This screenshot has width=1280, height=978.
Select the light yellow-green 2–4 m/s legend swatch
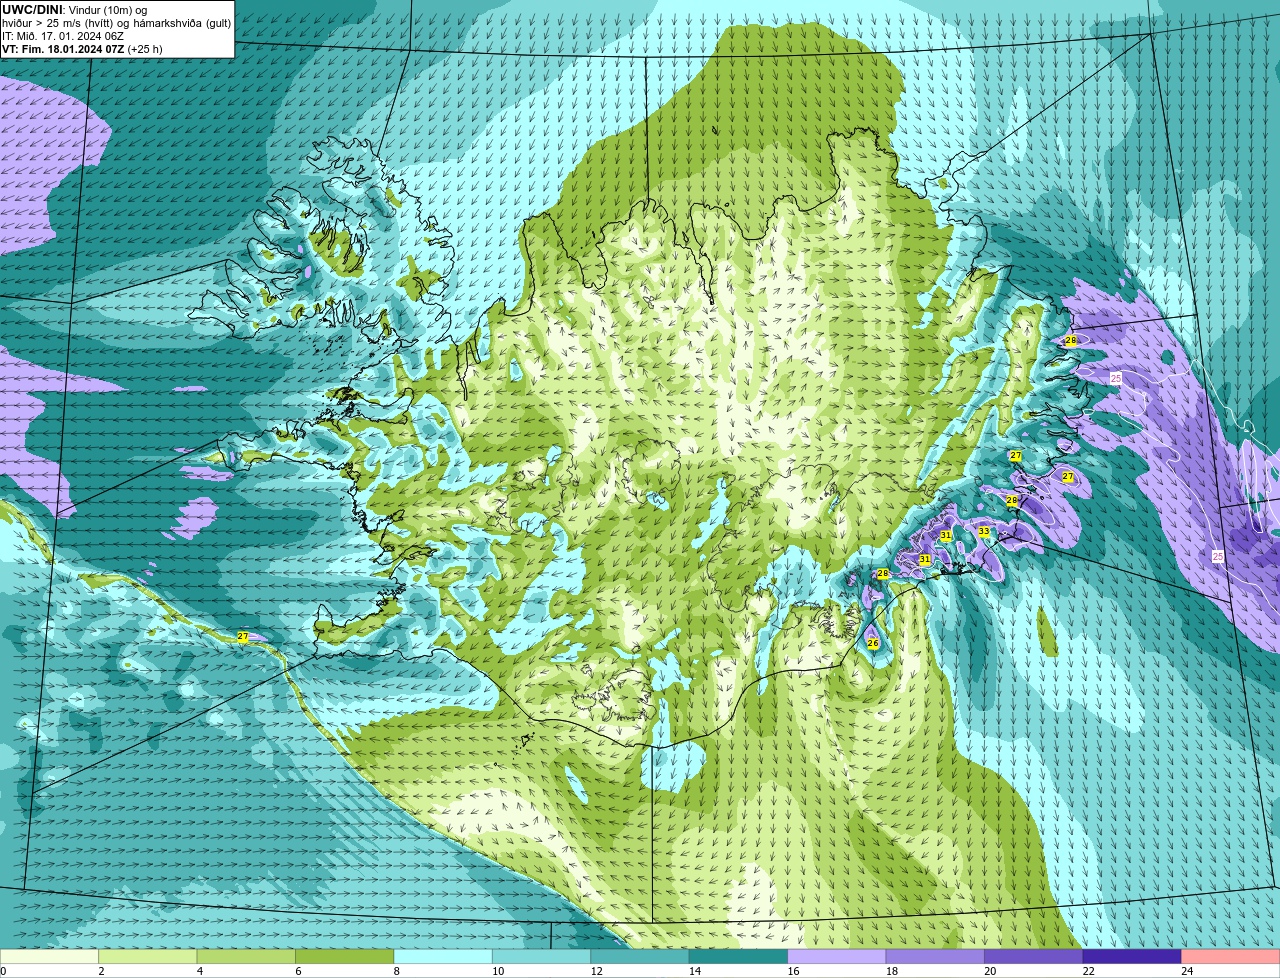[148, 957]
